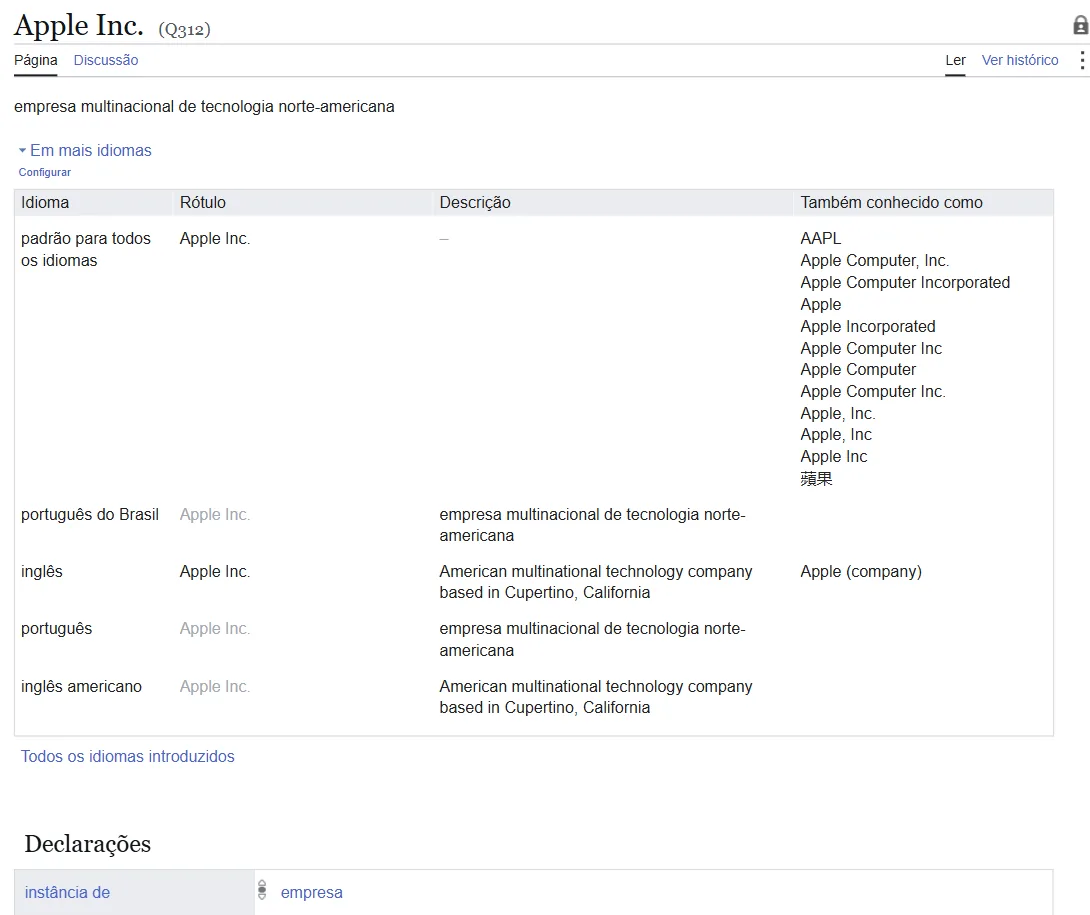The width and height of the screenshot is (1090, 915).
Task: Click the inglês americano language row
Action: [534, 697]
